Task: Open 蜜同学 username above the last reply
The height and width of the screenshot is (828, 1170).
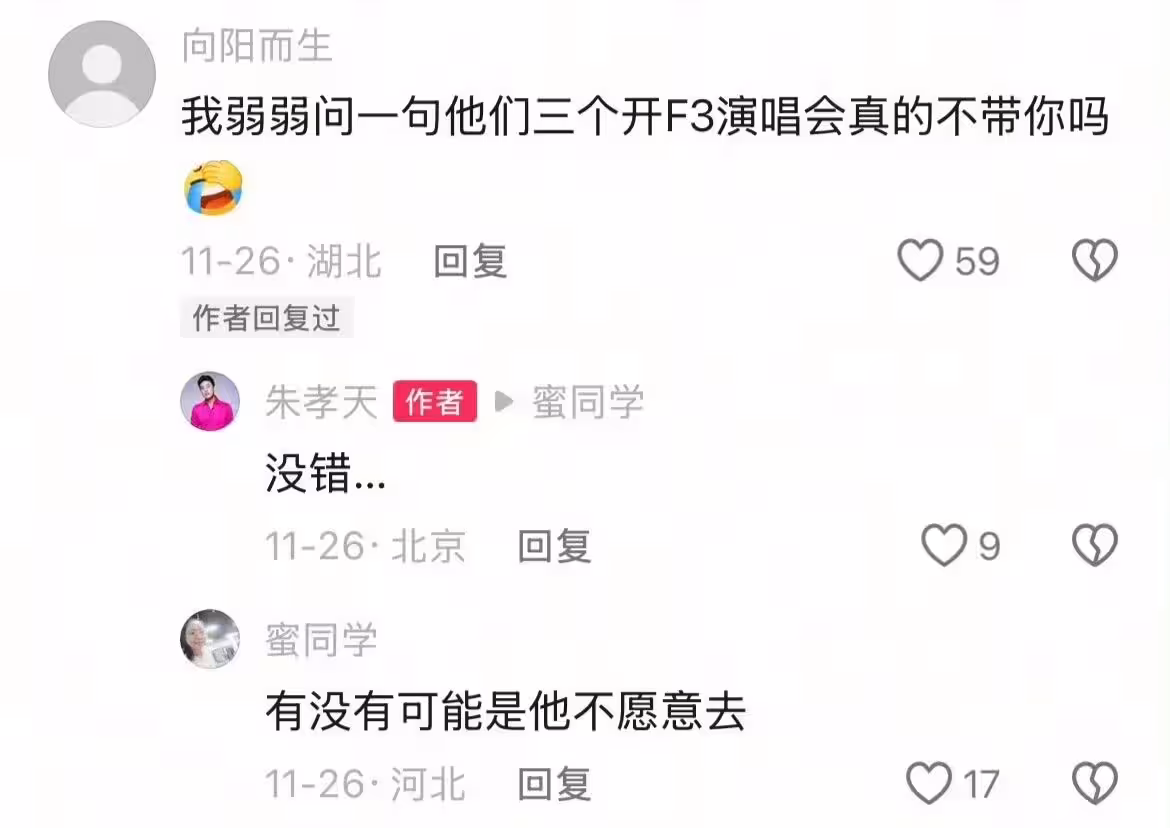Action: pos(322,640)
